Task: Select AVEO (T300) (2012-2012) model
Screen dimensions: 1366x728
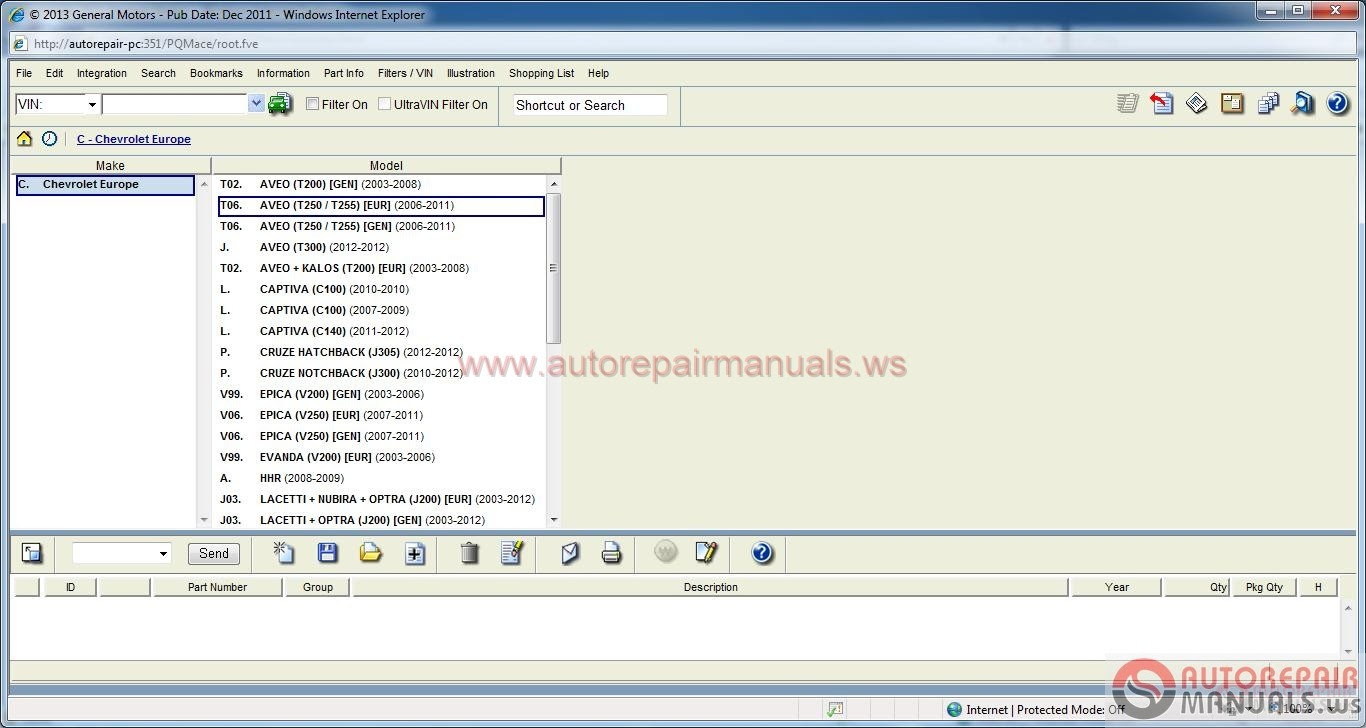Action: point(381,247)
